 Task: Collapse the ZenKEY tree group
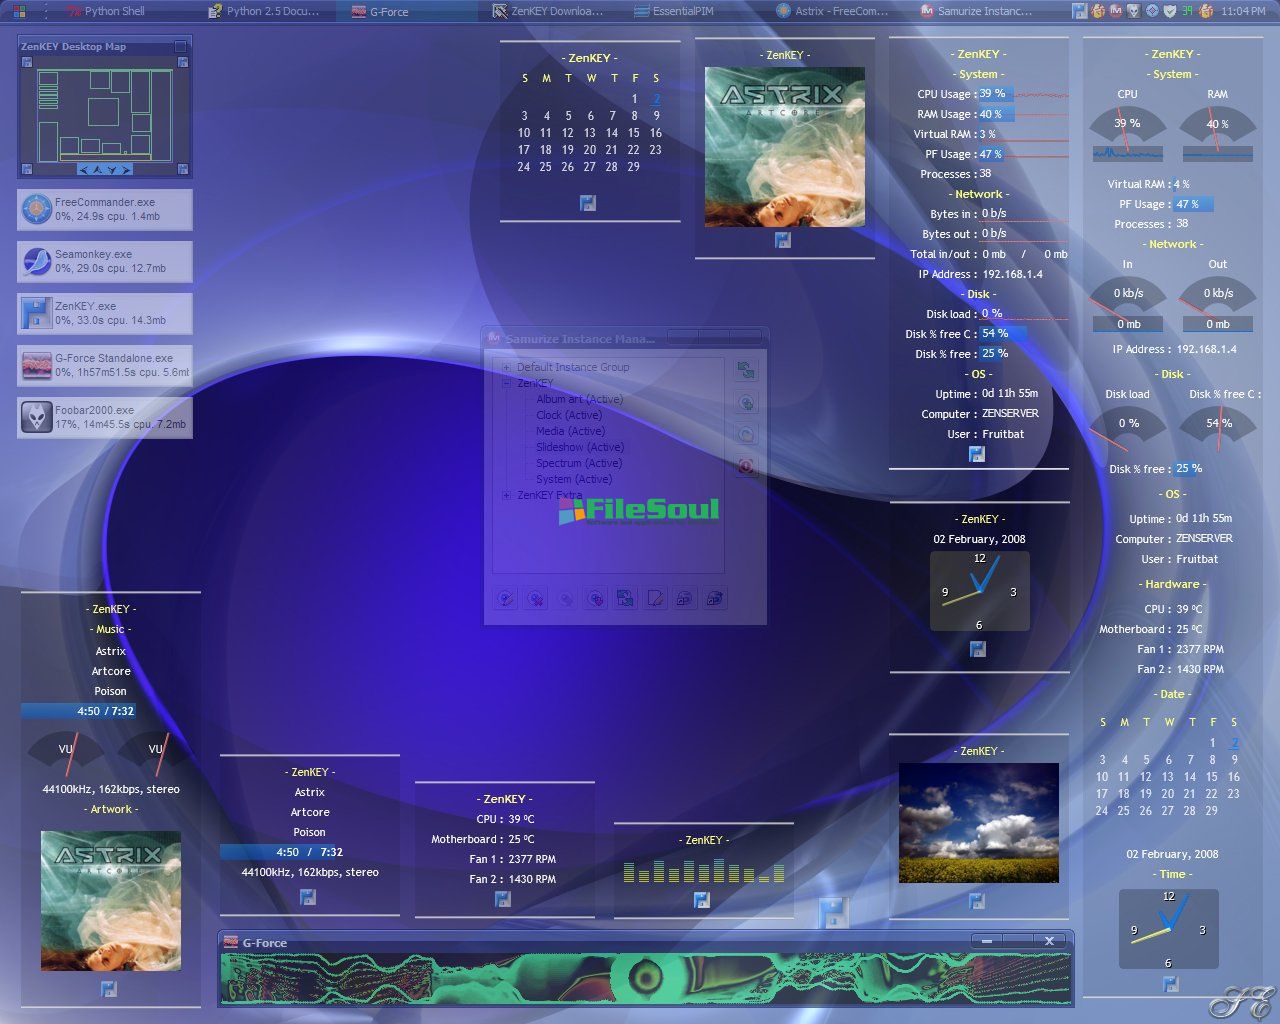(506, 383)
